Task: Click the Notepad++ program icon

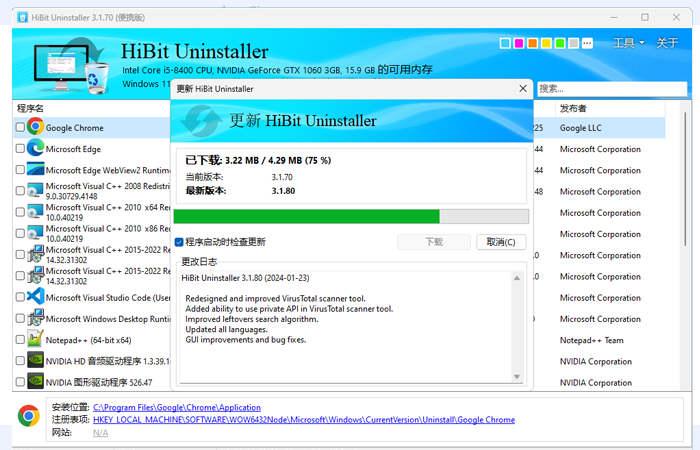Action: pyautogui.click(x=35, y=340)
